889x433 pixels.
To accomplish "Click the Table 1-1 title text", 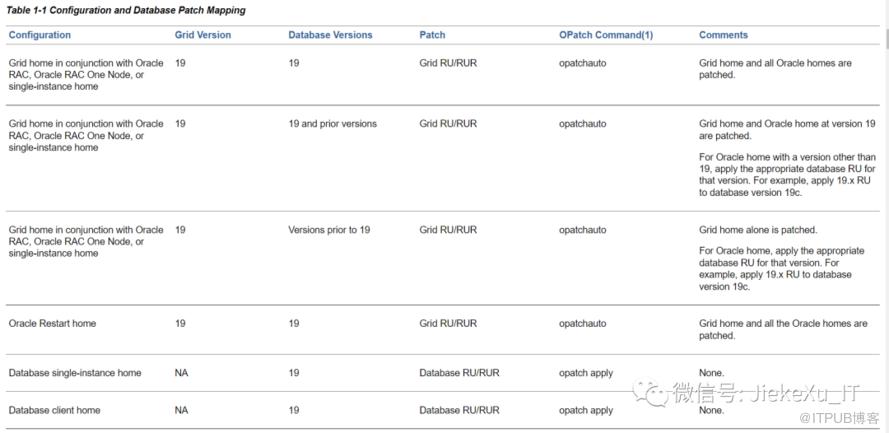I will 126,10.
